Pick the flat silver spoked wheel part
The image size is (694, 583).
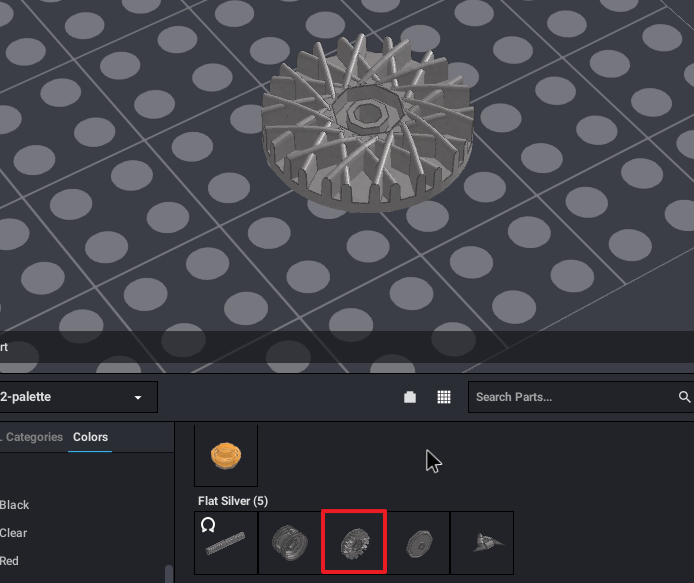[354, 542]
